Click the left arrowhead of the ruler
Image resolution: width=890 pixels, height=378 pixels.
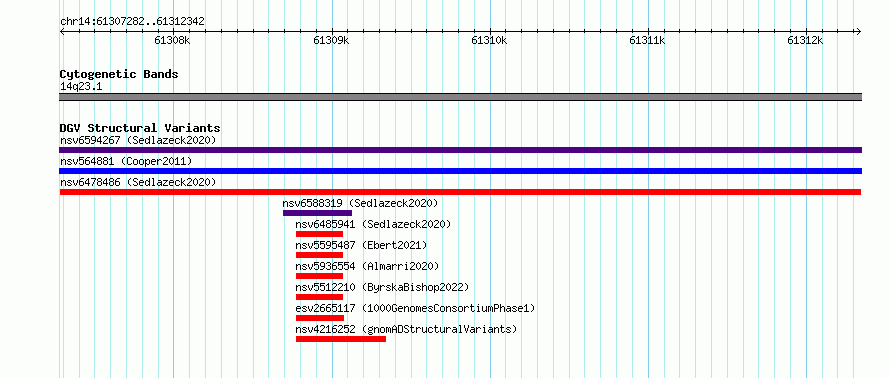(62, 32)
